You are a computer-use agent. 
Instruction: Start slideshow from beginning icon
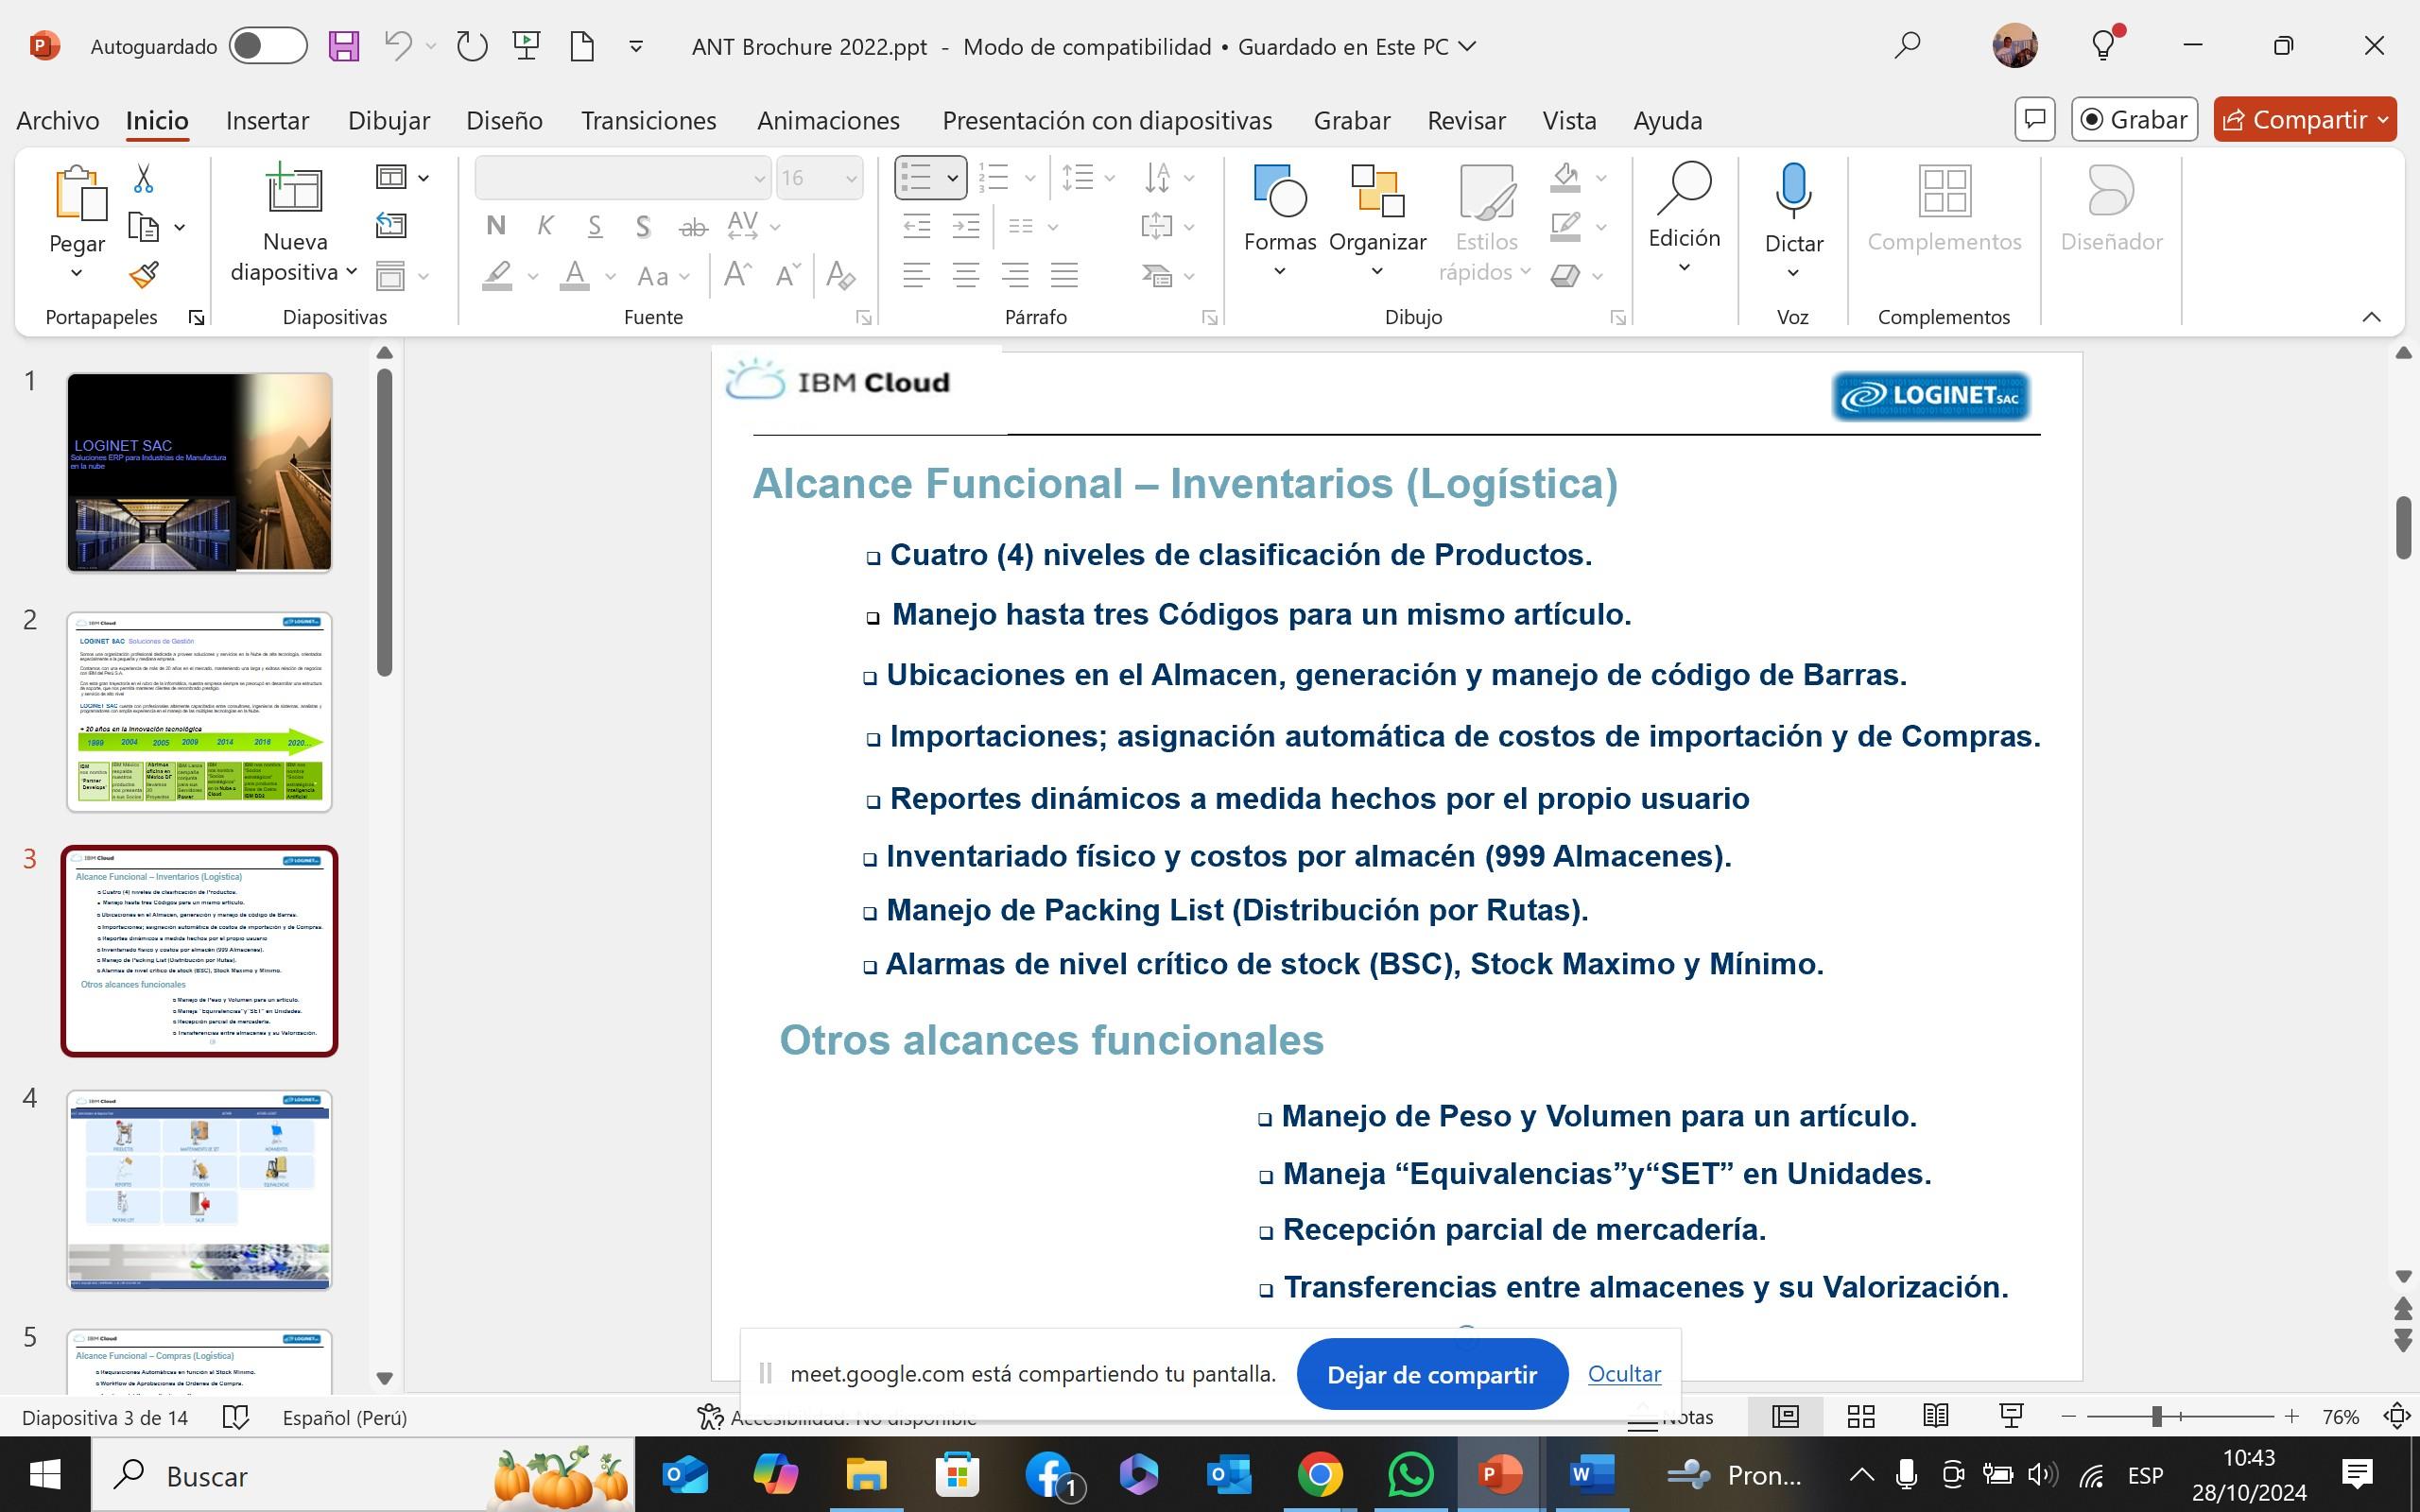pyautogui.click(x=526, y=46)
